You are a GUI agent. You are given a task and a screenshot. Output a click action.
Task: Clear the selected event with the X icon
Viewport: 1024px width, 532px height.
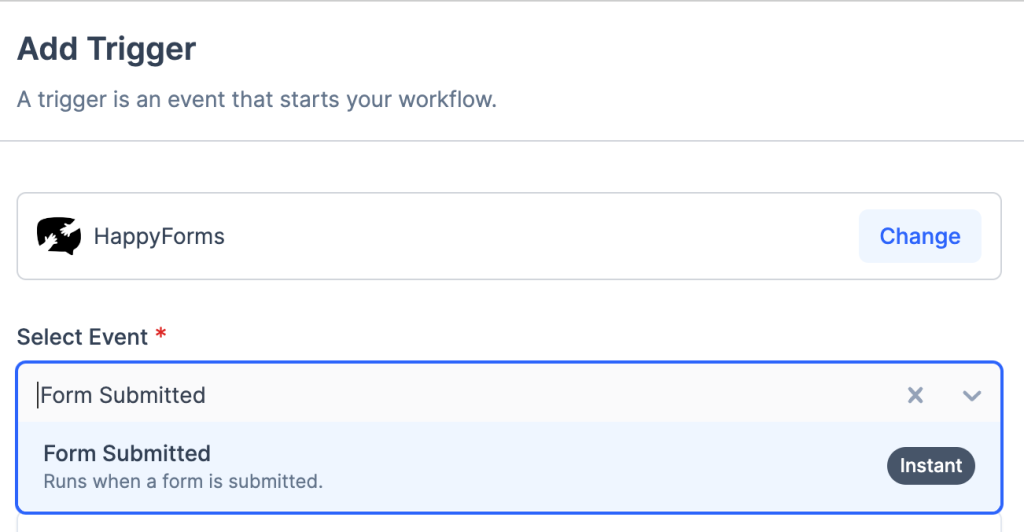coord(915,395)
